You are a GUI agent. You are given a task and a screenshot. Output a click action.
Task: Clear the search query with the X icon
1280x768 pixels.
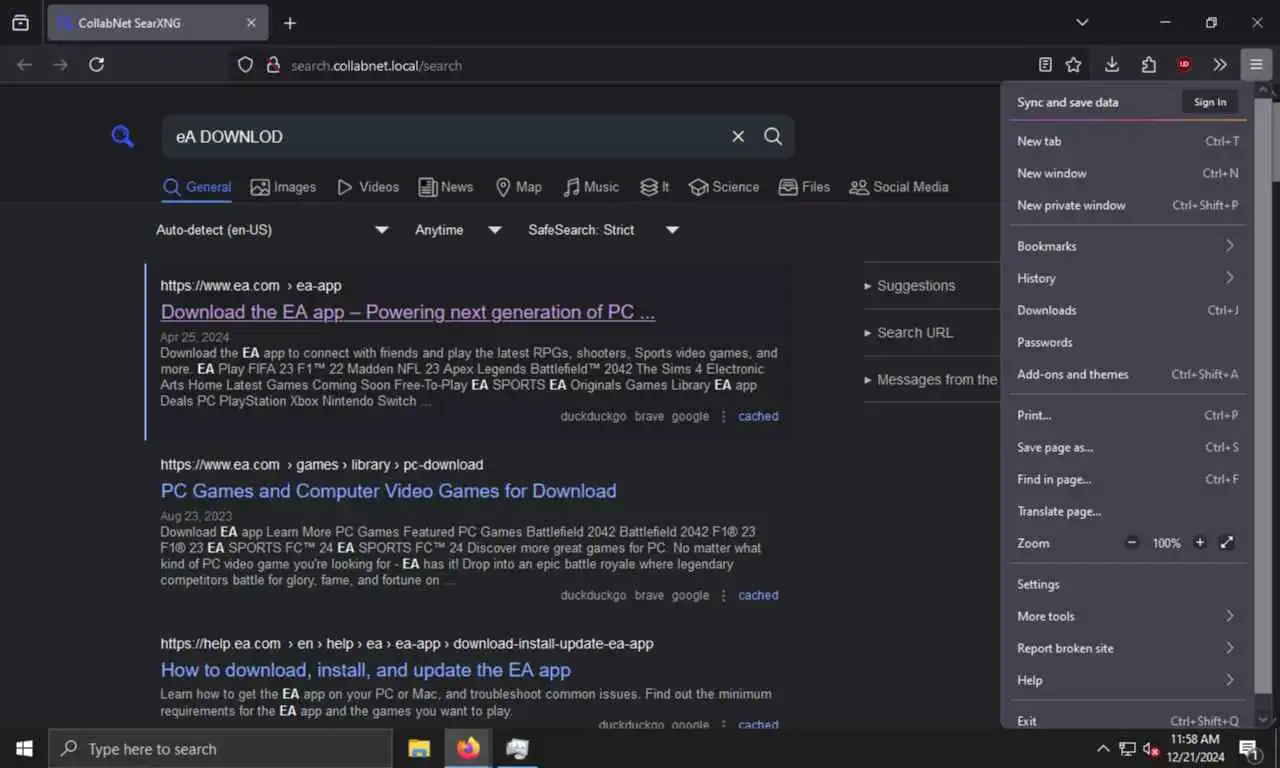point(738,136)
